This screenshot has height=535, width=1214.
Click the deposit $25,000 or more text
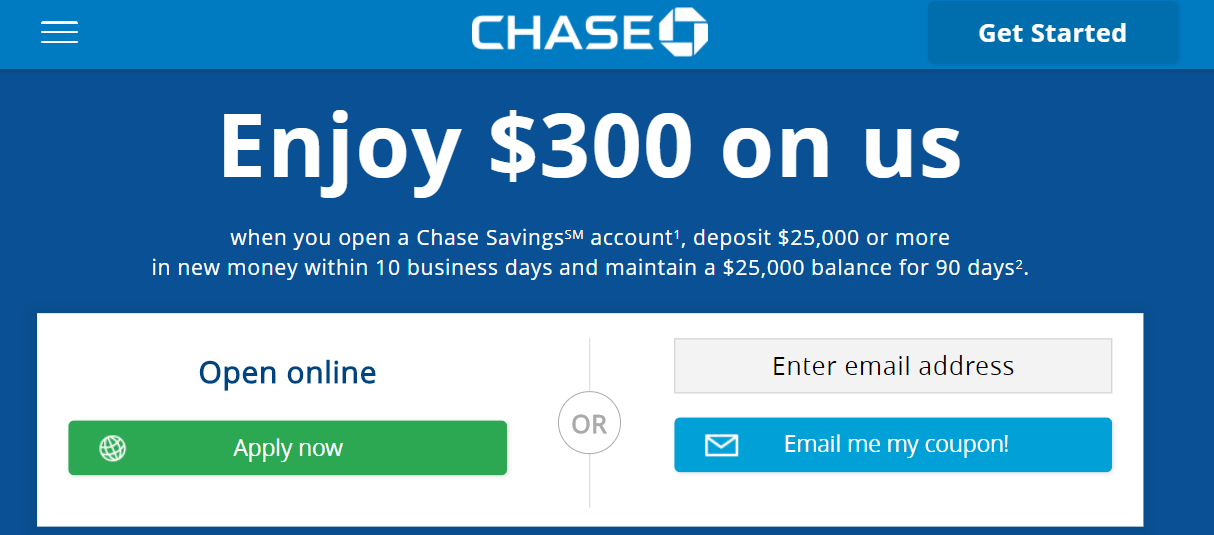(x=822, y=238)
